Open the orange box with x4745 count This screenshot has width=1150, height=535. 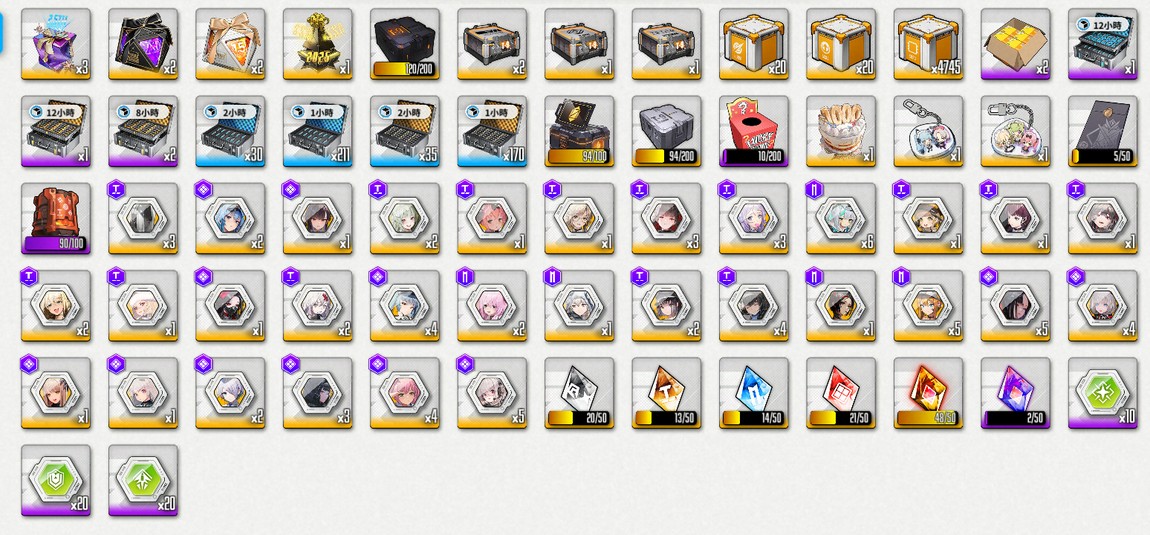(x=929, y=43)
